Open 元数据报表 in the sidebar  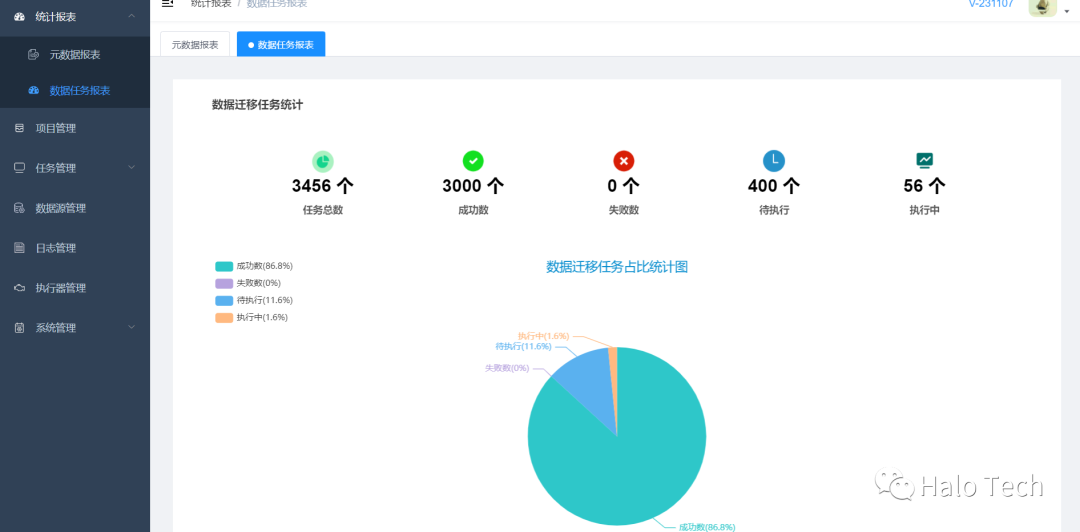coord(74,54)
